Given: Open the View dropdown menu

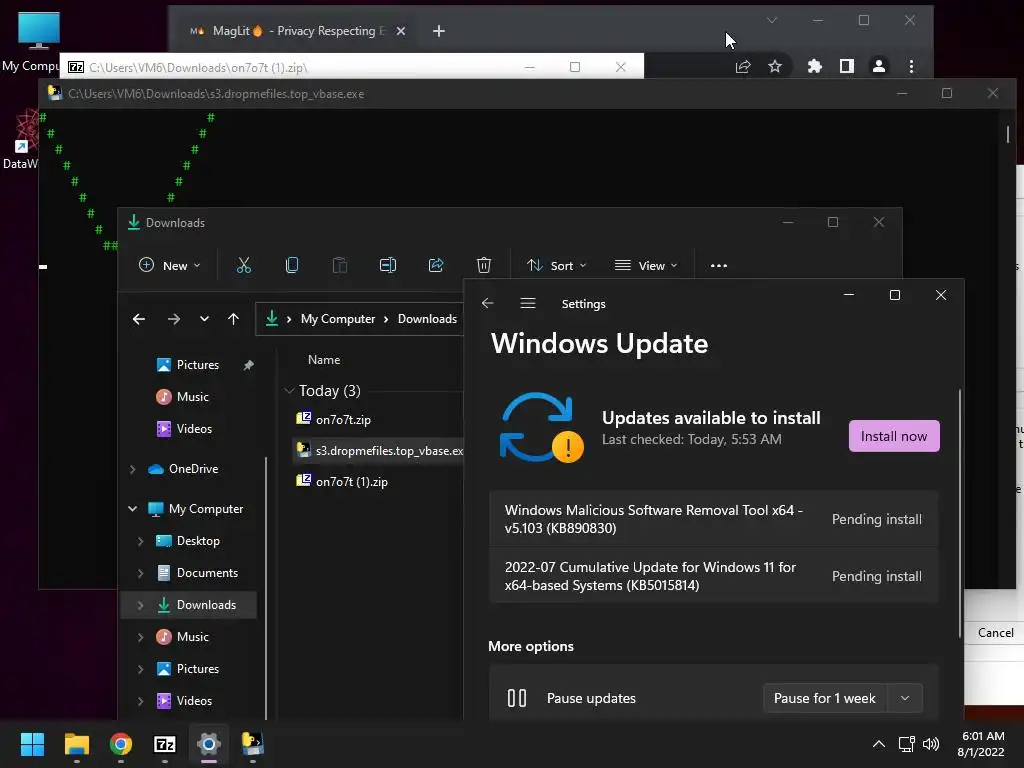Looking at the screenshot, I should [x=646, y=265].
